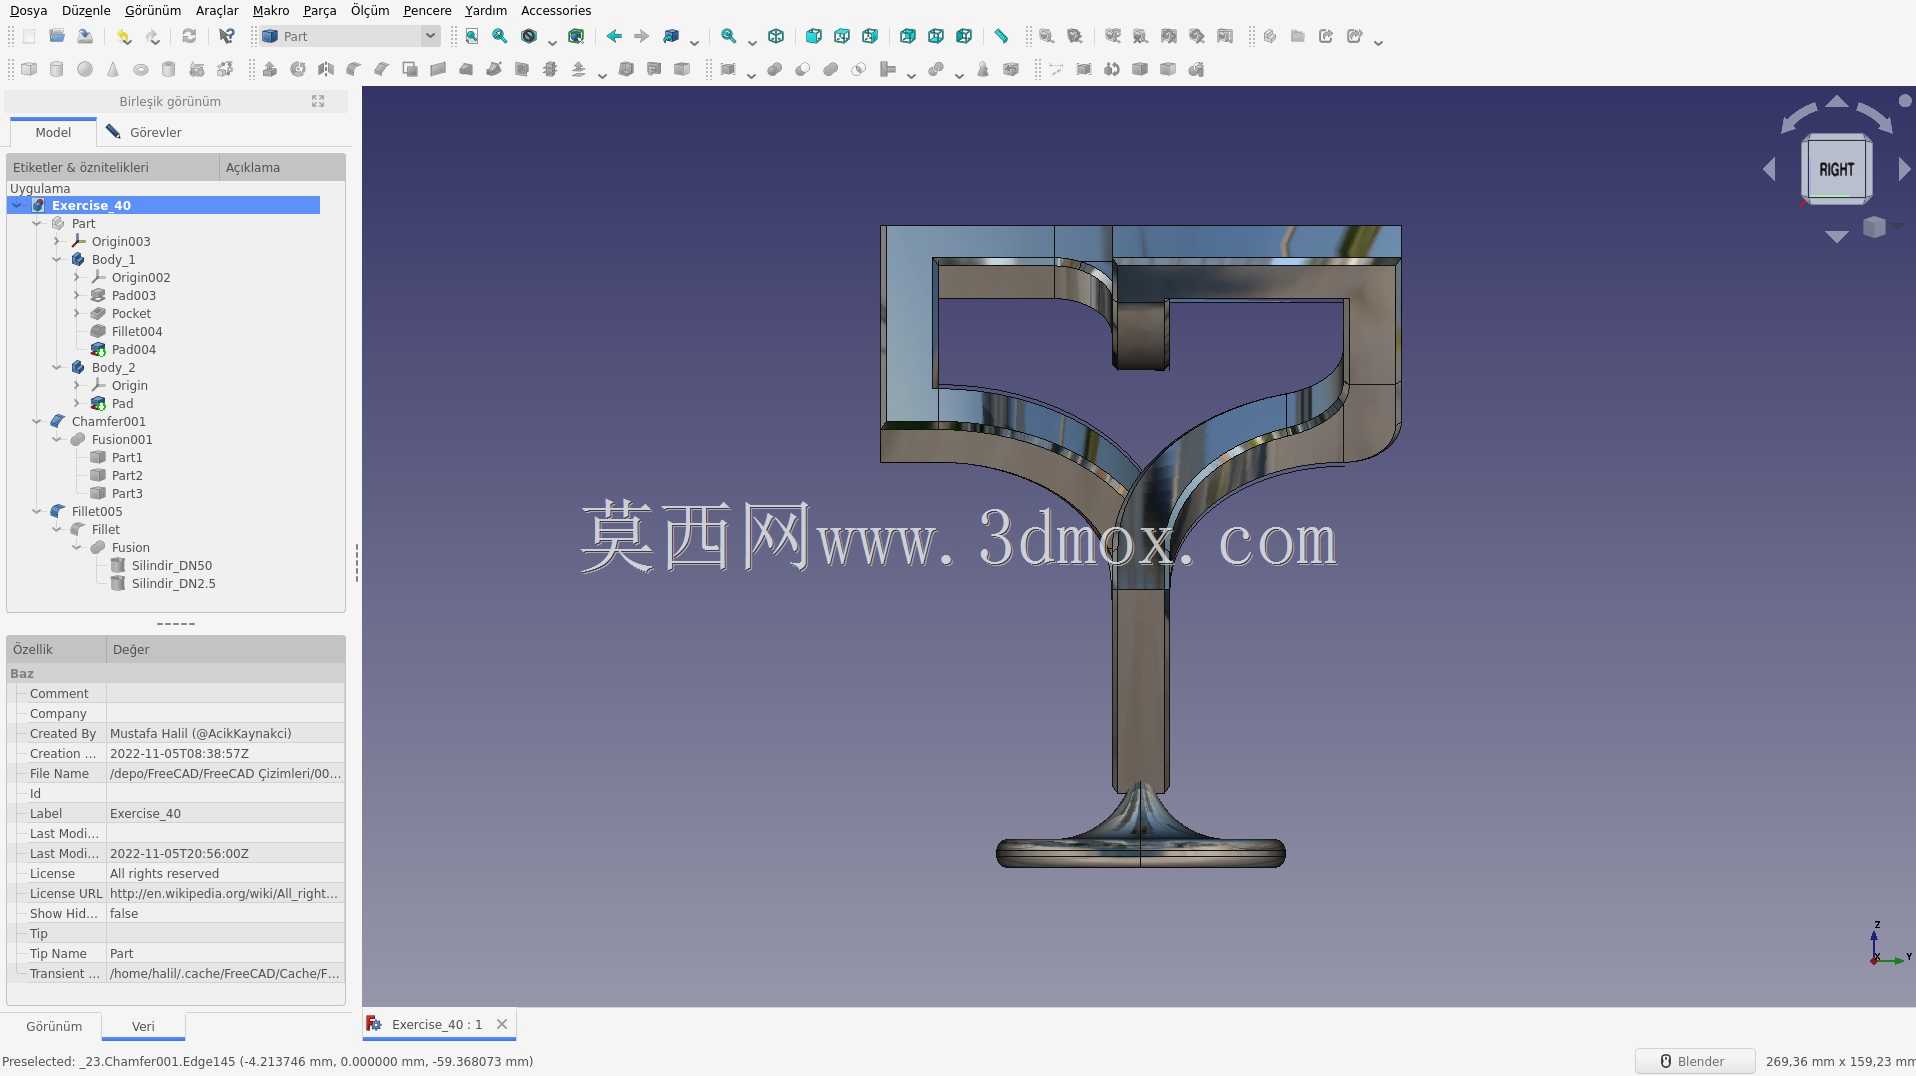Collapse the Fillet005 tree node
Viewport: 1916px width, 1076px height.
(37, 511)
